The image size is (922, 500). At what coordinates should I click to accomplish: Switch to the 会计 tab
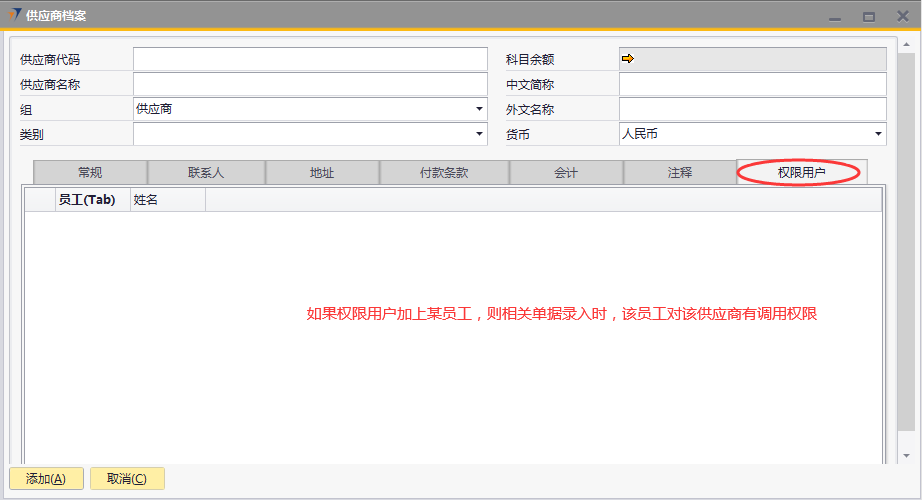[x=566, y=173]
